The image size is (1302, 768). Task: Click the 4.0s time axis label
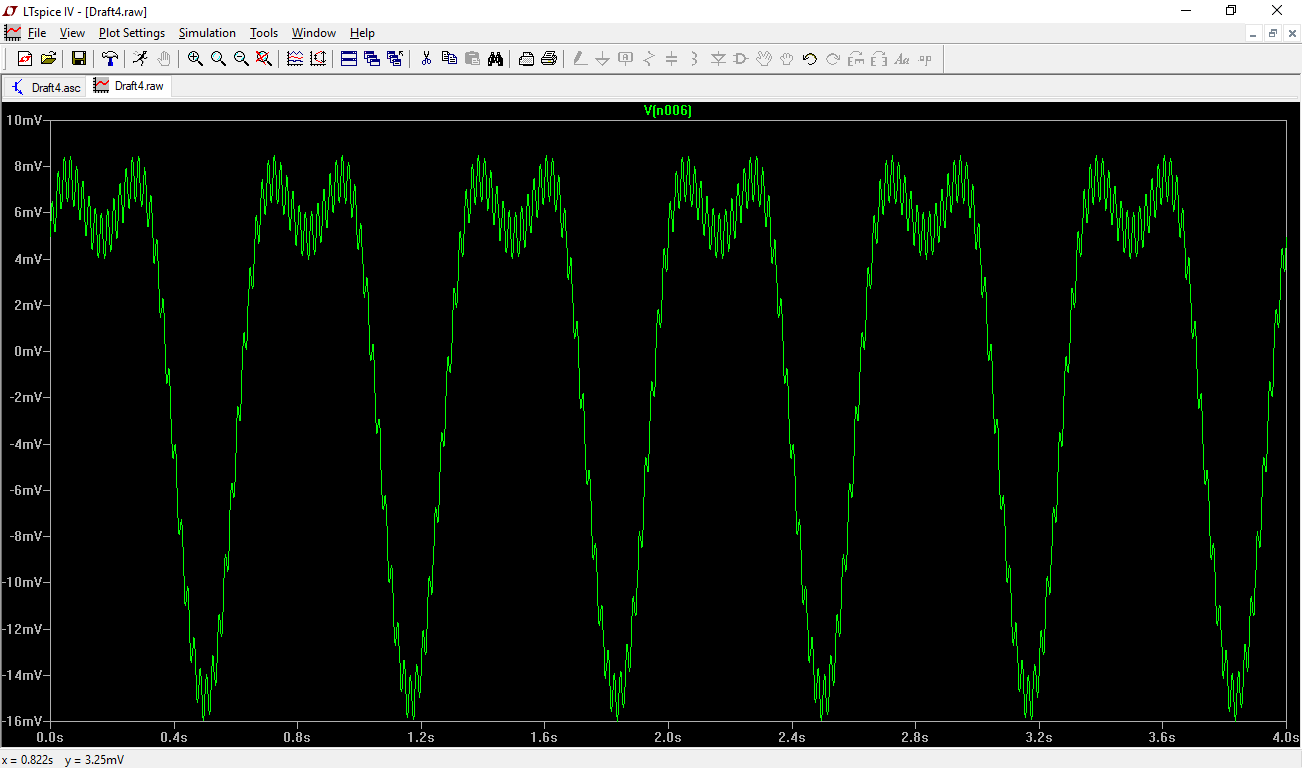[1286, 737]
